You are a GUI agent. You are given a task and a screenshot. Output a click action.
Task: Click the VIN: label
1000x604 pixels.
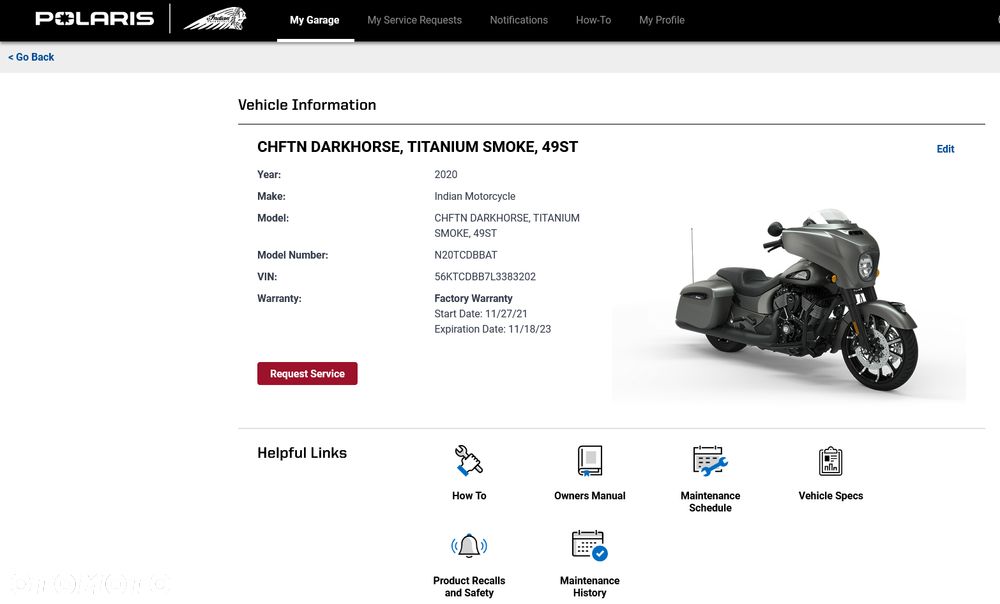pos(267,277)
